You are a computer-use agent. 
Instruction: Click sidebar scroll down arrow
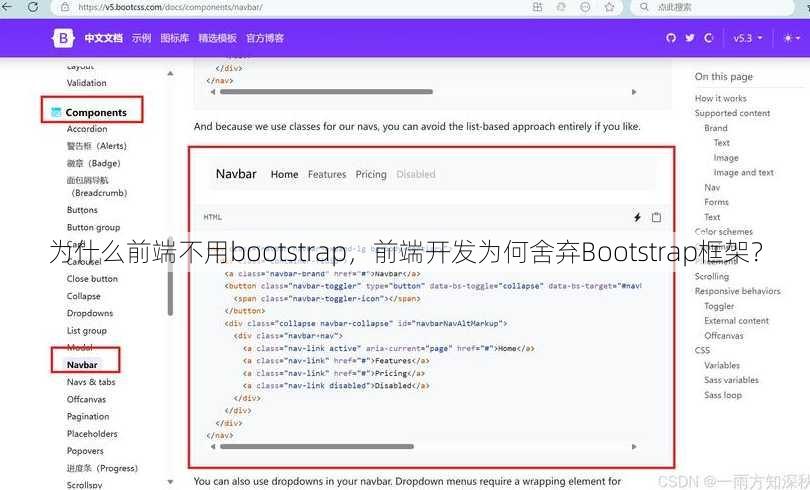tap(170, 482)
